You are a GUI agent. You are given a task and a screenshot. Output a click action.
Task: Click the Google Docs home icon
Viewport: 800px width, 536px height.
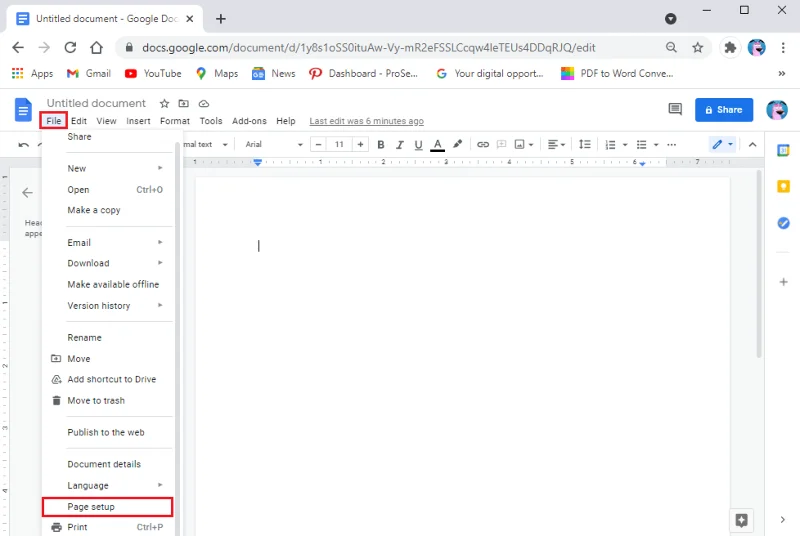(x=23, y=110)
